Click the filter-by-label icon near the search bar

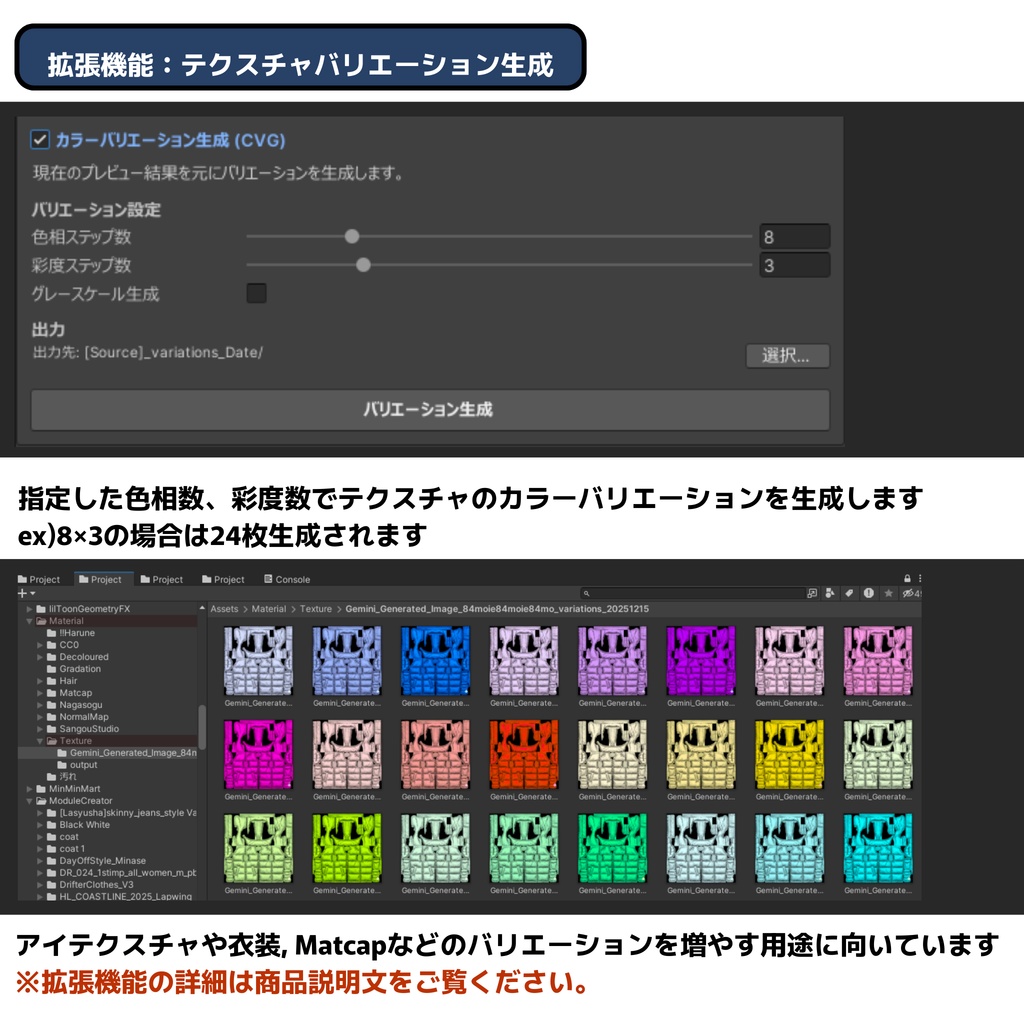click(850, 594)
